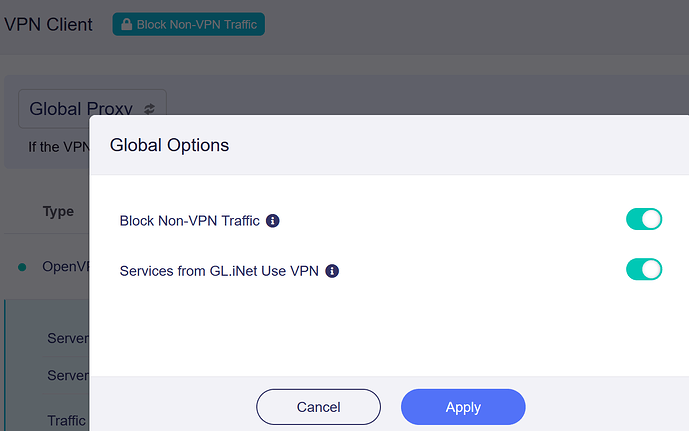Click the green status dot beside OpenVPN

pos(22,267)
